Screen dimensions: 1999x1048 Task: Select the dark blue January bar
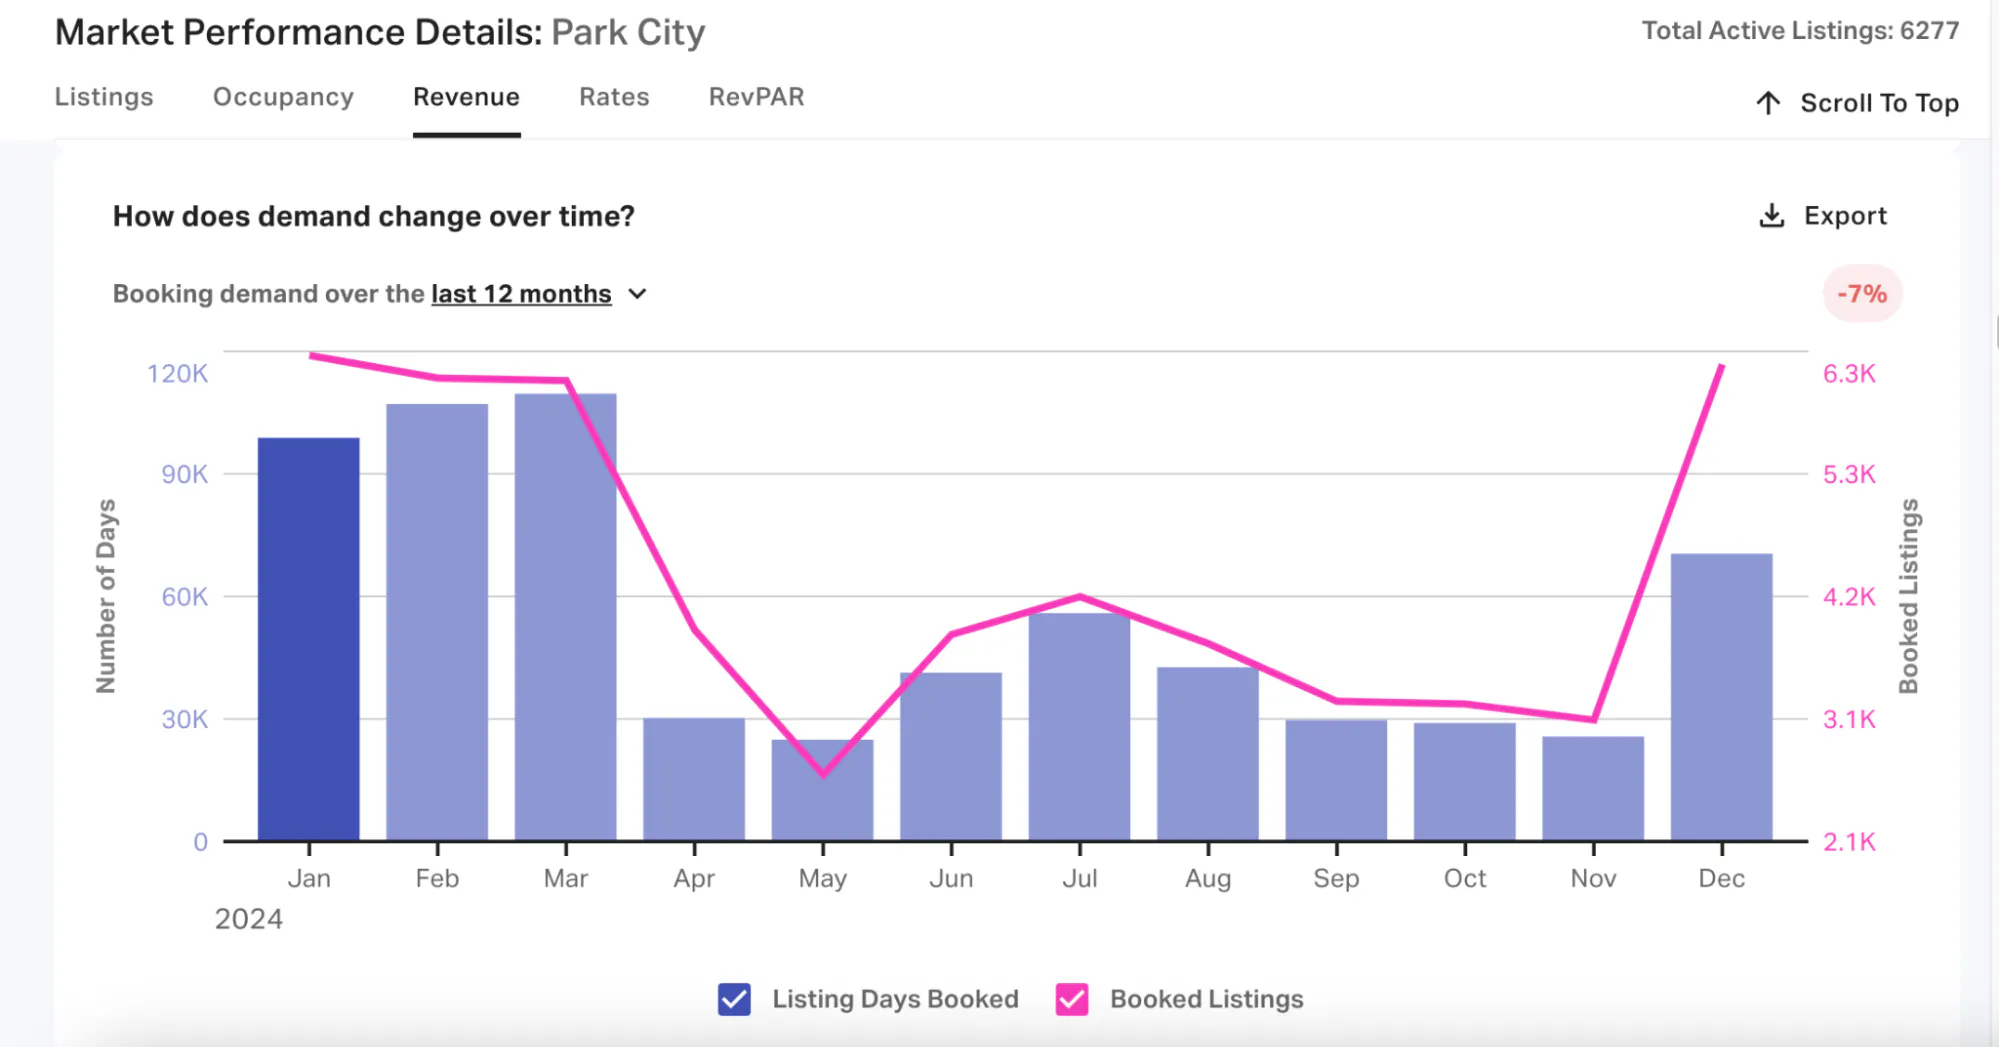(x=309, y=639)
